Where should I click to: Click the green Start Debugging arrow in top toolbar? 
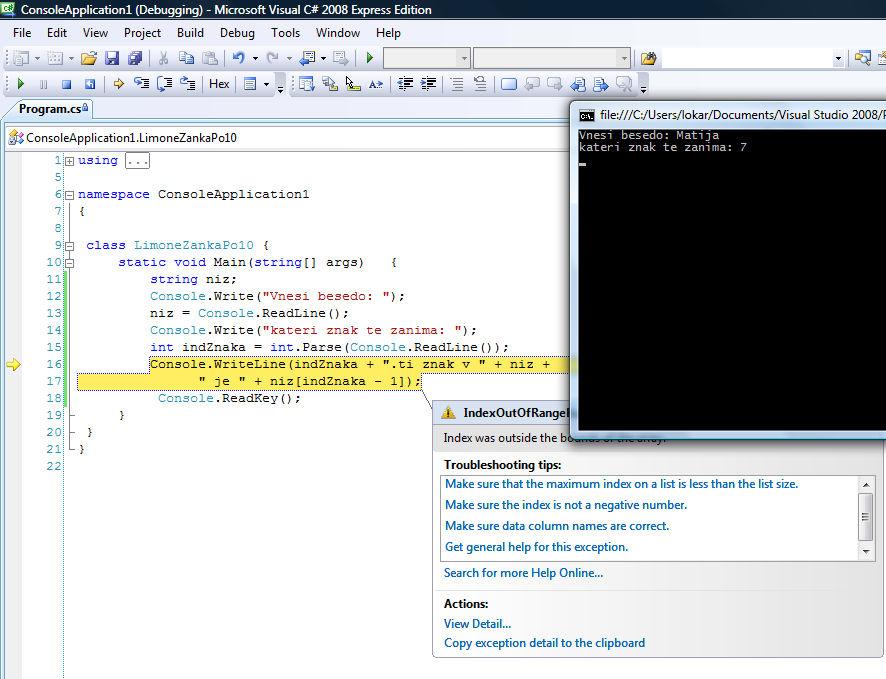[x=370, y=58]
